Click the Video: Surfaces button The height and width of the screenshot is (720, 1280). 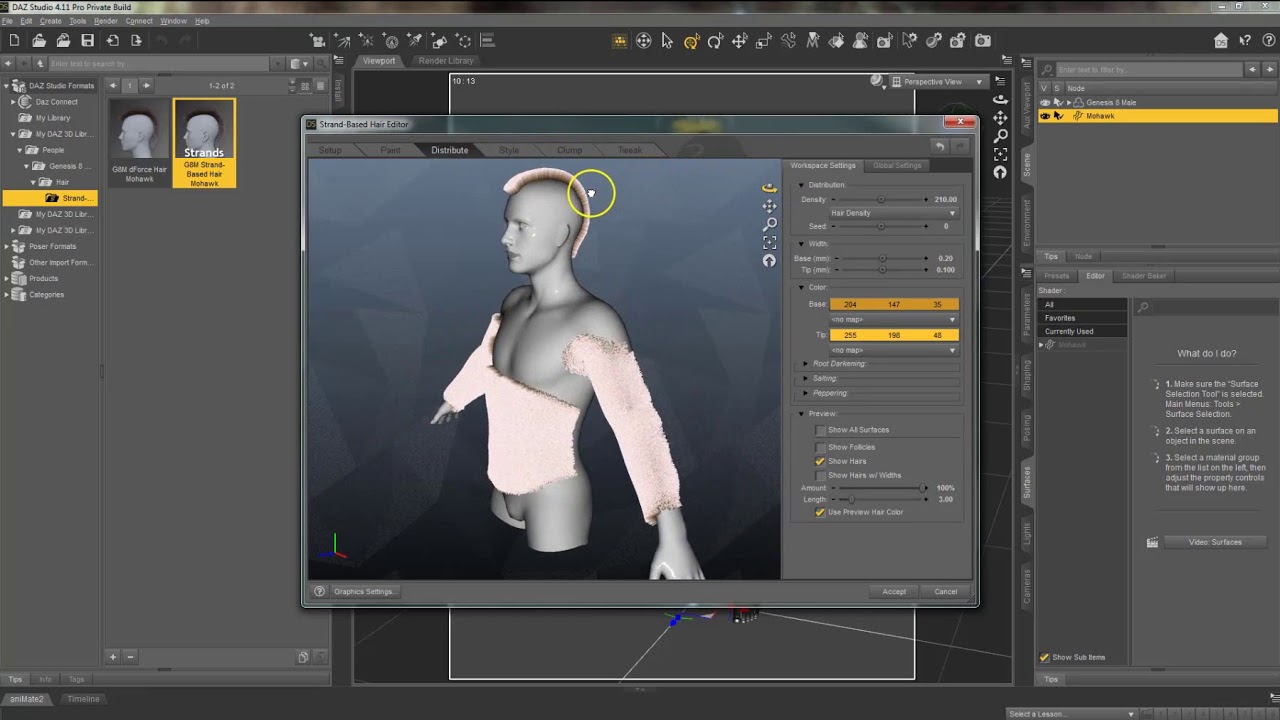[1215, 542]
